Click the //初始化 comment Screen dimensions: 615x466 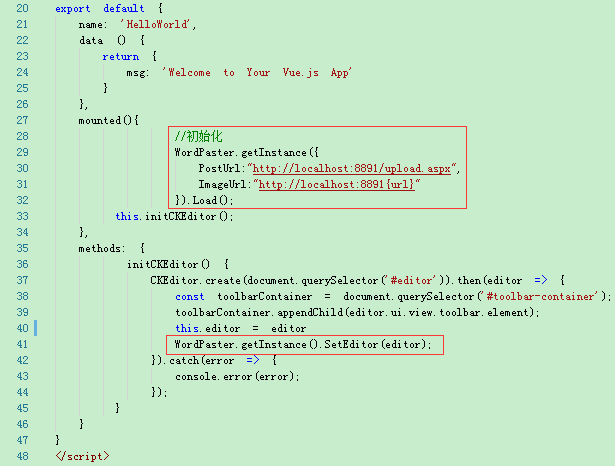pos(198,136)
